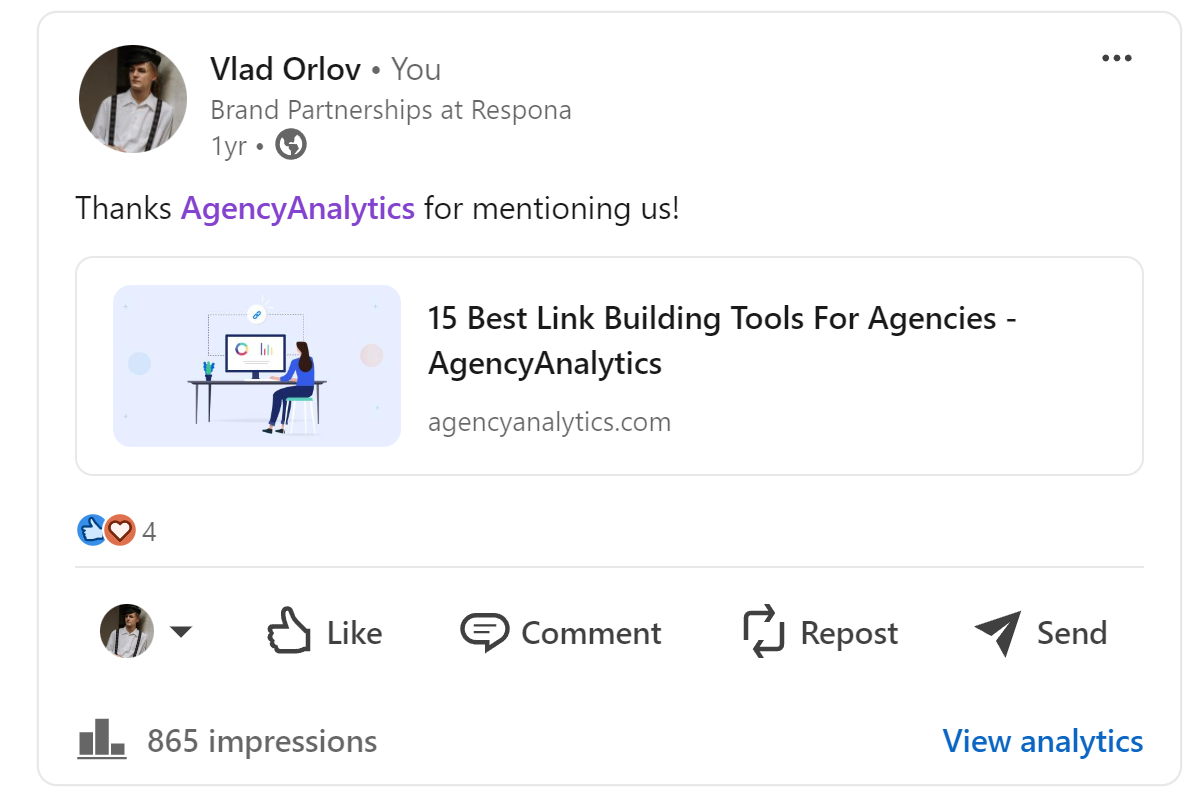Click the agencyanalytics.com domain text
Image resolution: width=1203 pixels, height=807 pixels.
549,422
